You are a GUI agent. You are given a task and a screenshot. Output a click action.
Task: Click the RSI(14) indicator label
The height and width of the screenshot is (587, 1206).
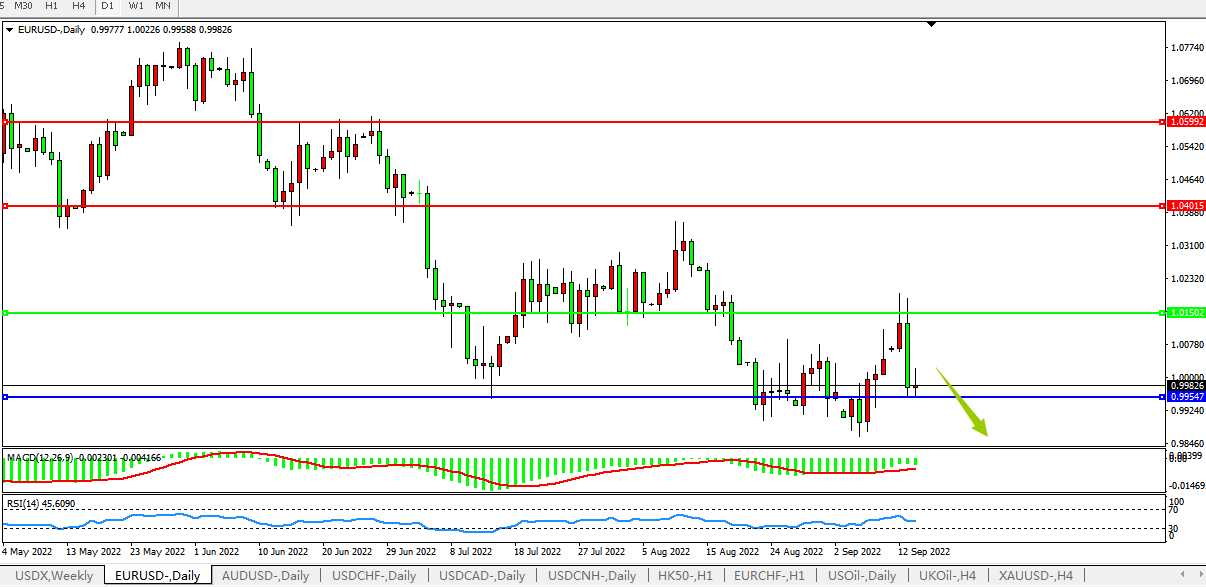tap(23, 503)
